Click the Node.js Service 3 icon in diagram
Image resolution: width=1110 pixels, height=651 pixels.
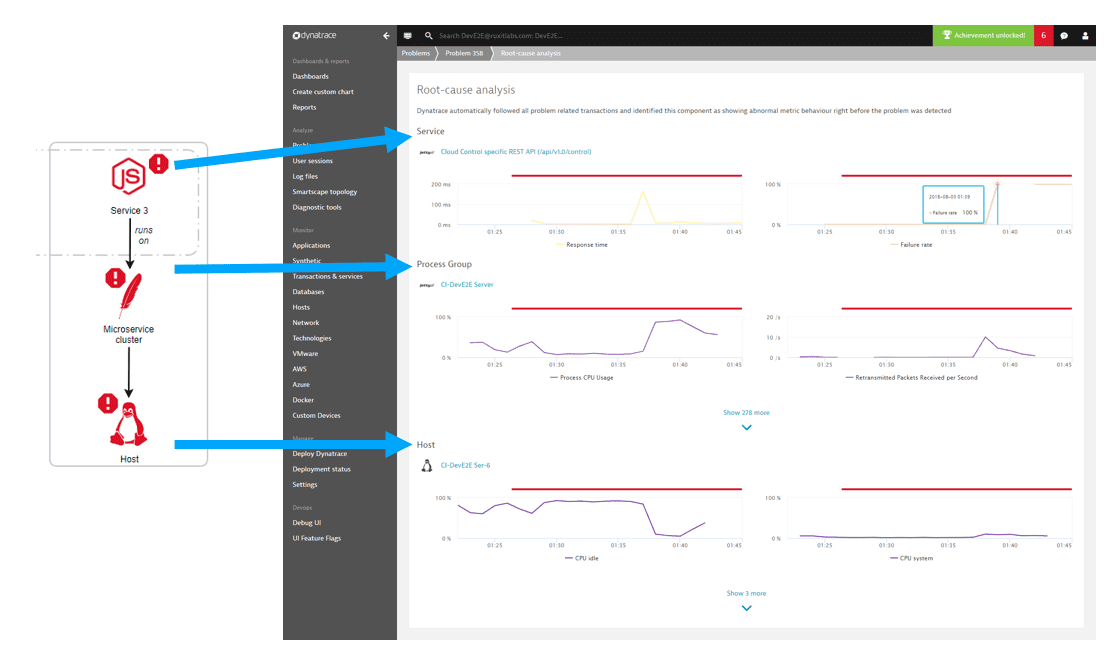coord(128,176)
